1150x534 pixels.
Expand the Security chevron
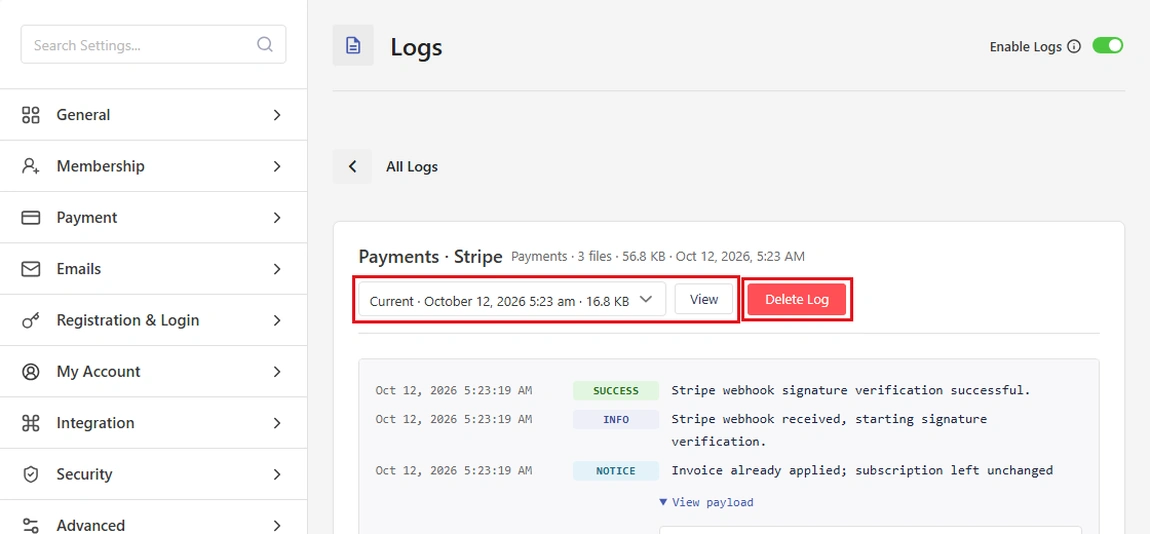pos(276,475)
